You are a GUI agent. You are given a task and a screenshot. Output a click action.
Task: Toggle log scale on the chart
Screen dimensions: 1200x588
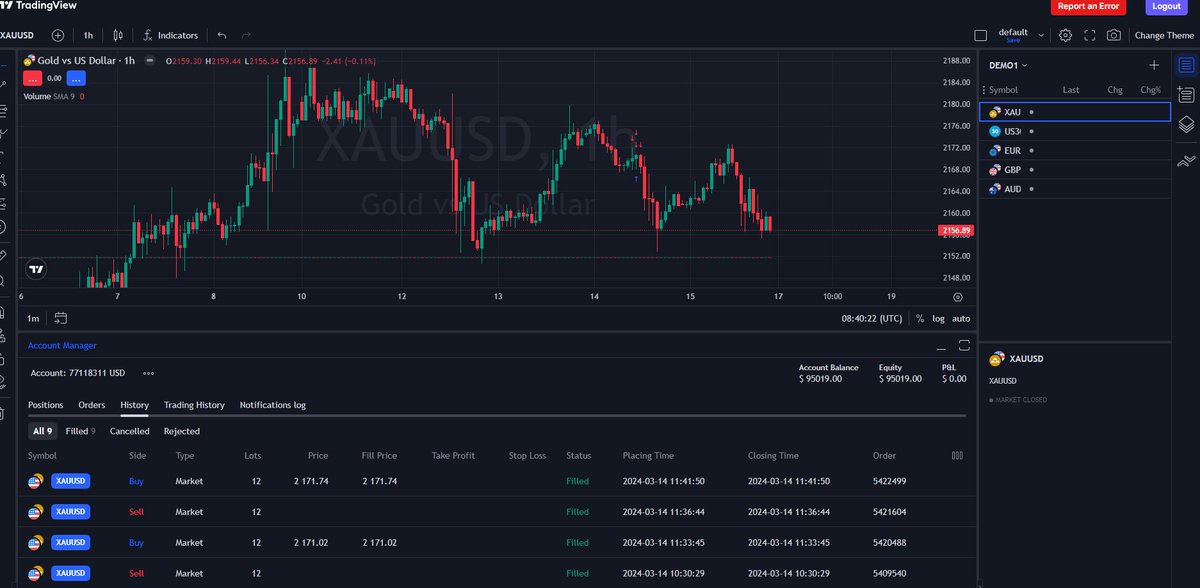tap(938, 318)
